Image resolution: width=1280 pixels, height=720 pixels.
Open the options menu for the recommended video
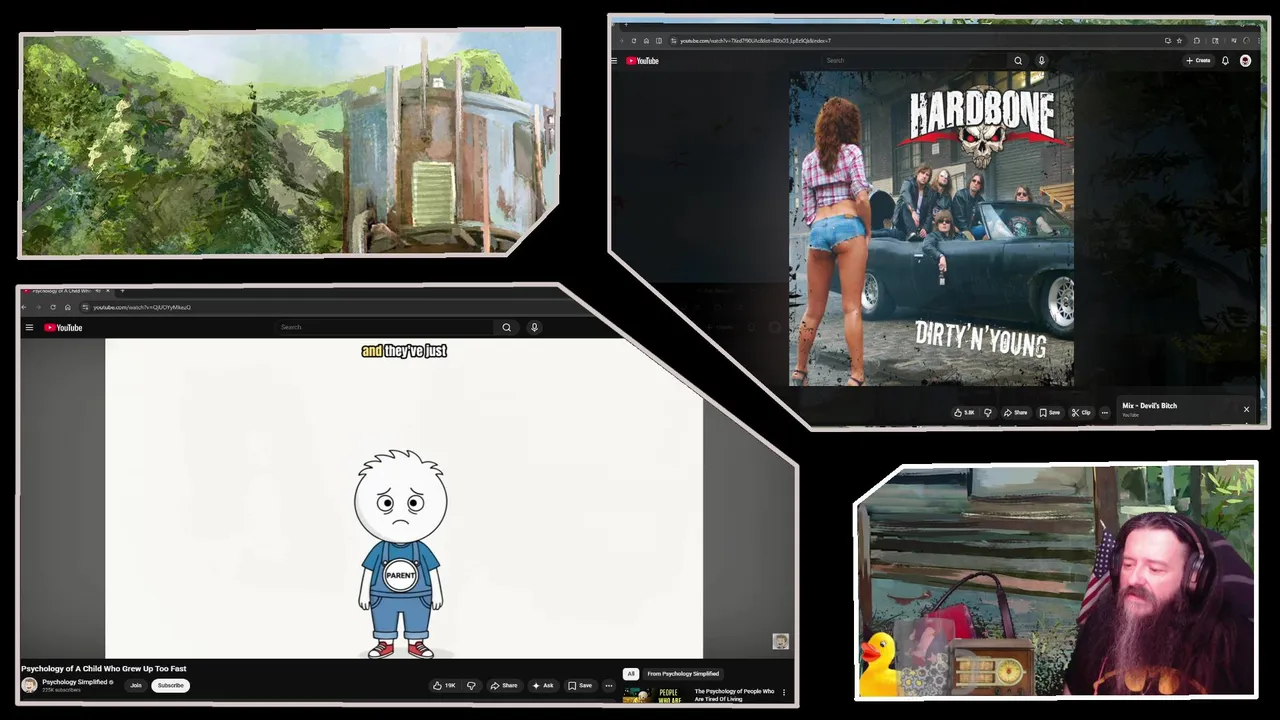coord(784,692)
